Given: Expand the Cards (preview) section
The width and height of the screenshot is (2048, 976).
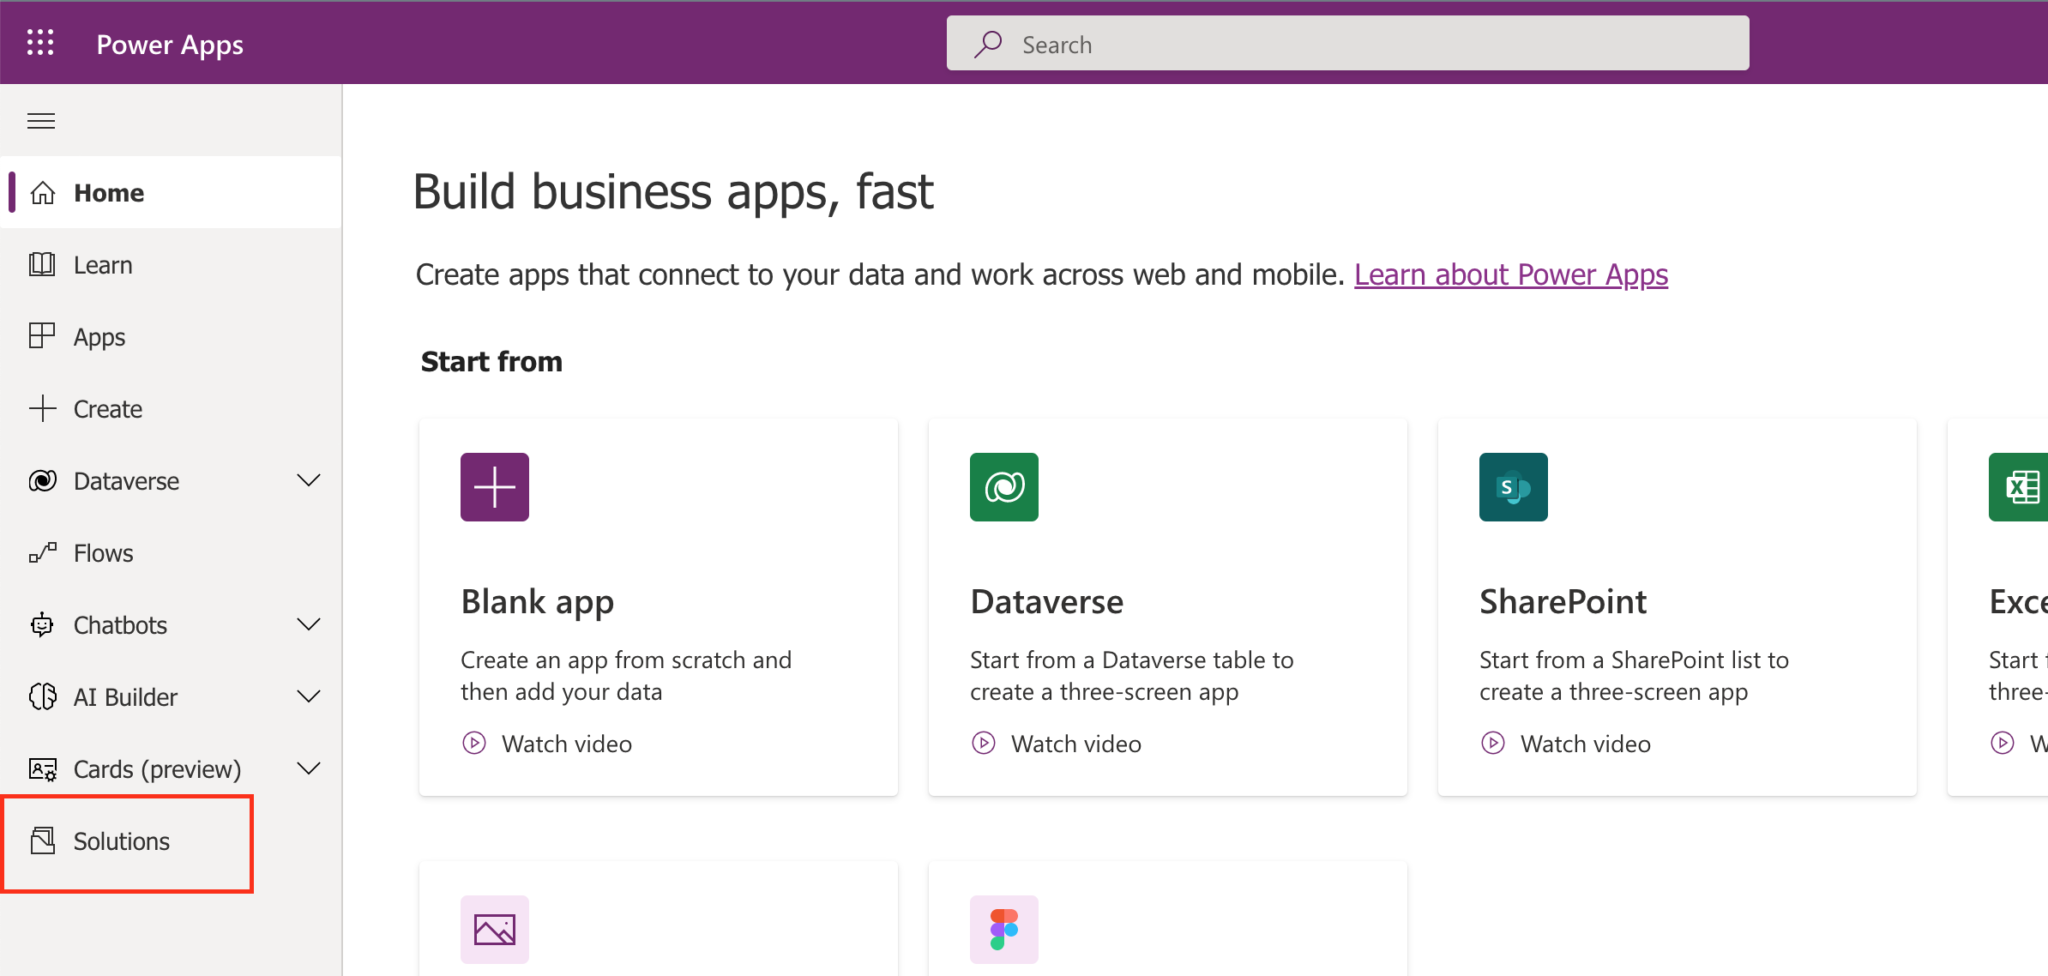Looking at the screenshot, I should click(x=309, y=768).
